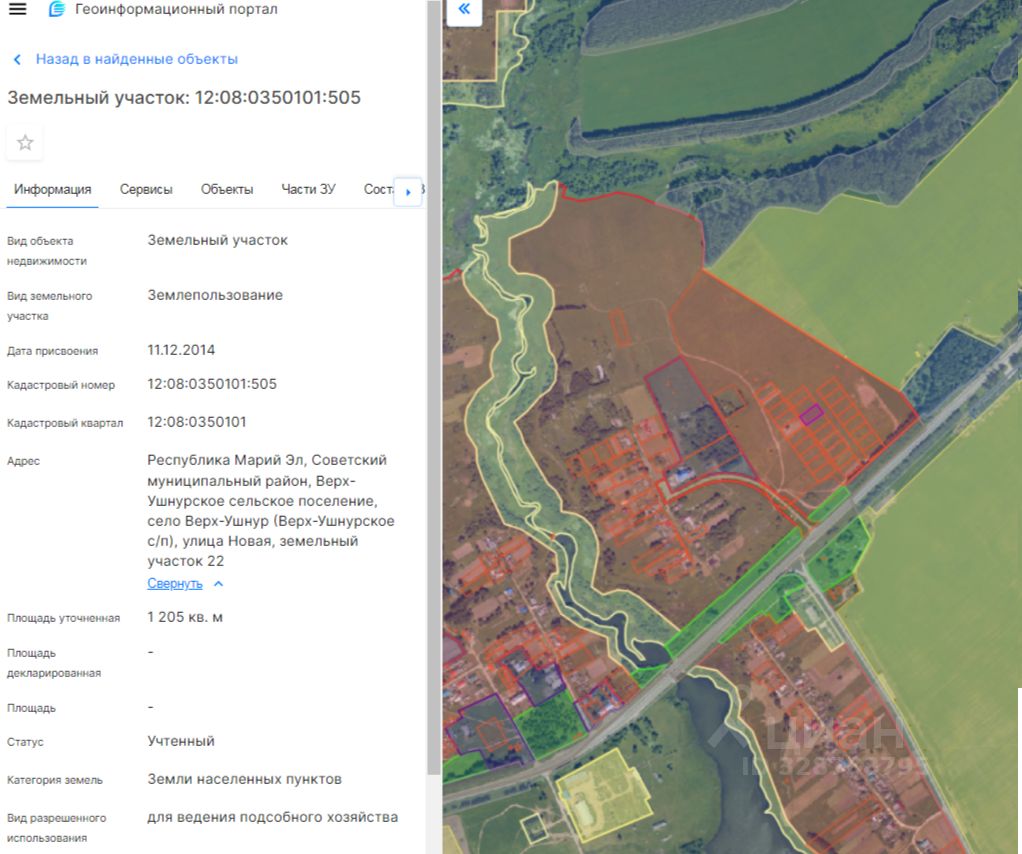Select the highlighted purple parcel on map
Screen dimensions: 1022x854
click(810, 414)
